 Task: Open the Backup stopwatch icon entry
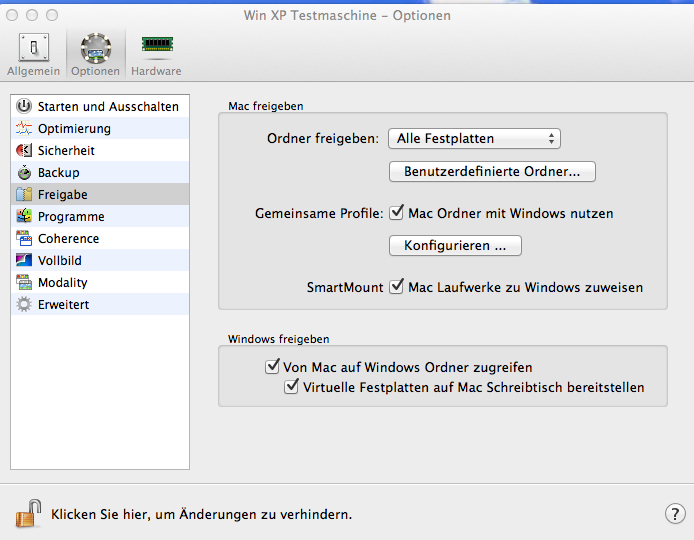click(24, 172)
